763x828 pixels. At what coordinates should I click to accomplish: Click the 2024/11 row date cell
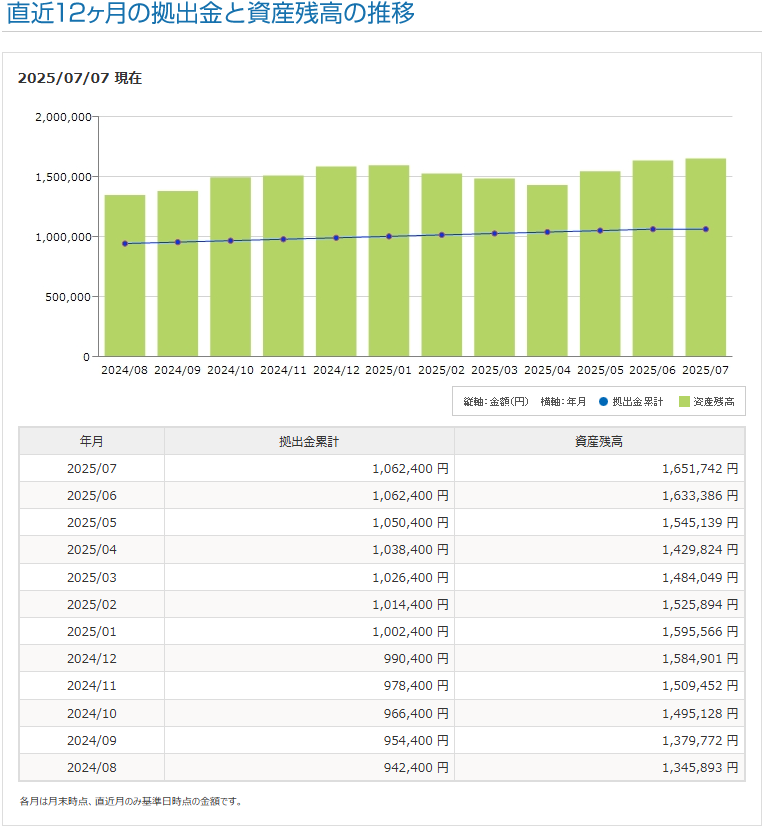tap(91, 685)
